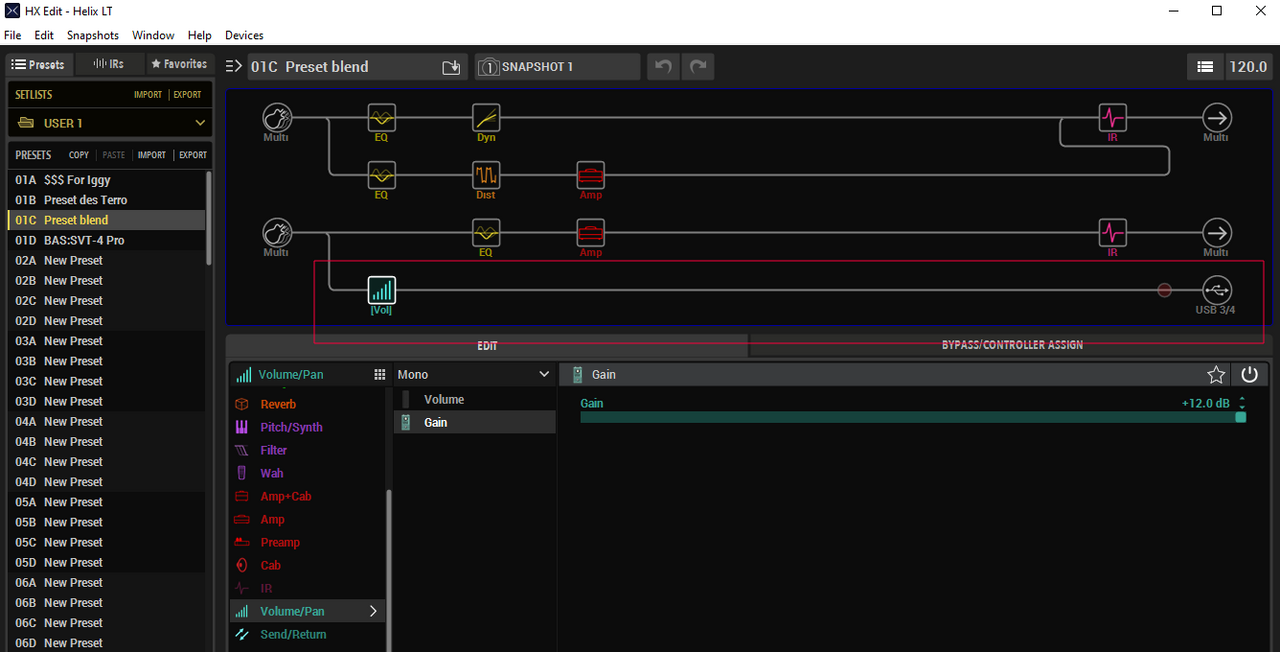Switch to Bypass/Controller Assign tab
This screenshot has width=1280, height=652.
[x=1012, y=345]
